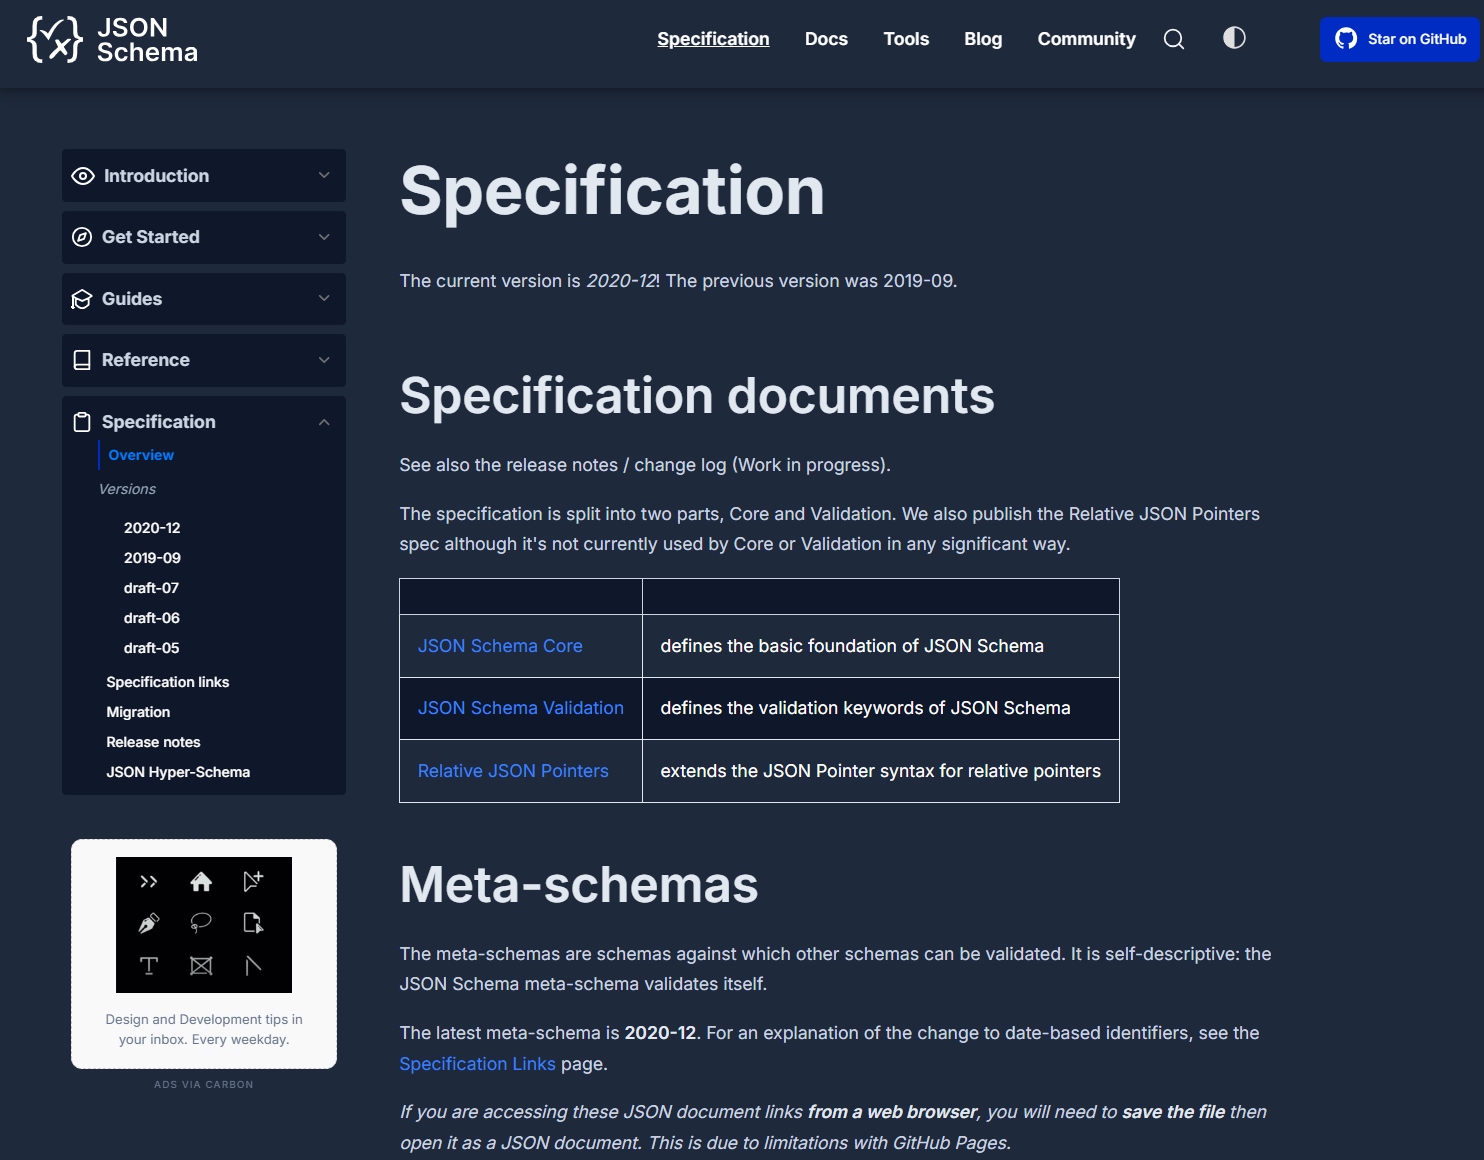Viewport: 1484px width, 1160px height.
Task: Open the JSON Schema Validation link
Action: pyautogui.click(x=521, y=708)
